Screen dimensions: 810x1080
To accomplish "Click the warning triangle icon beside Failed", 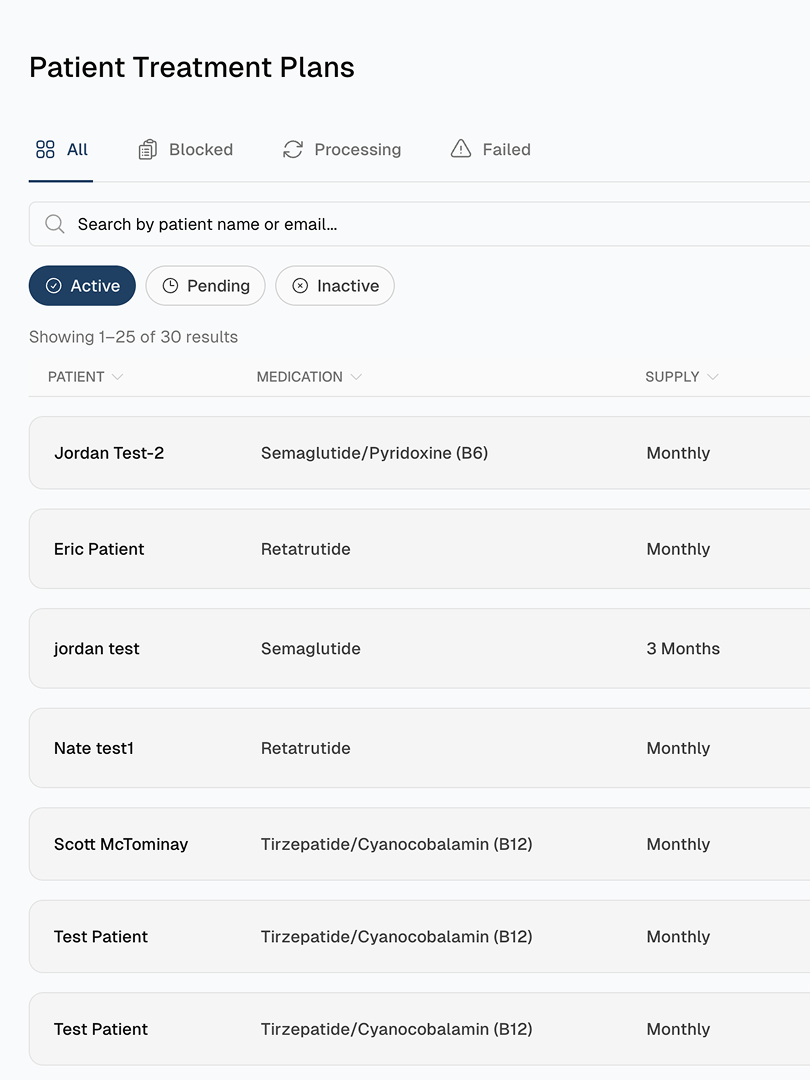I will point(461,149).
